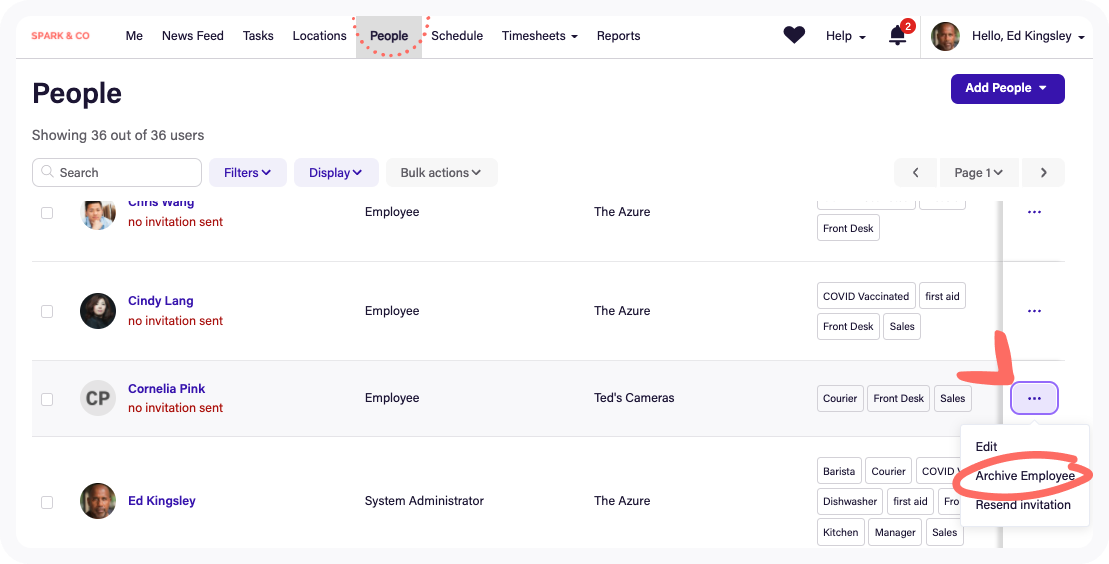
Task: Go to previous page arrow
Action: 915,173
